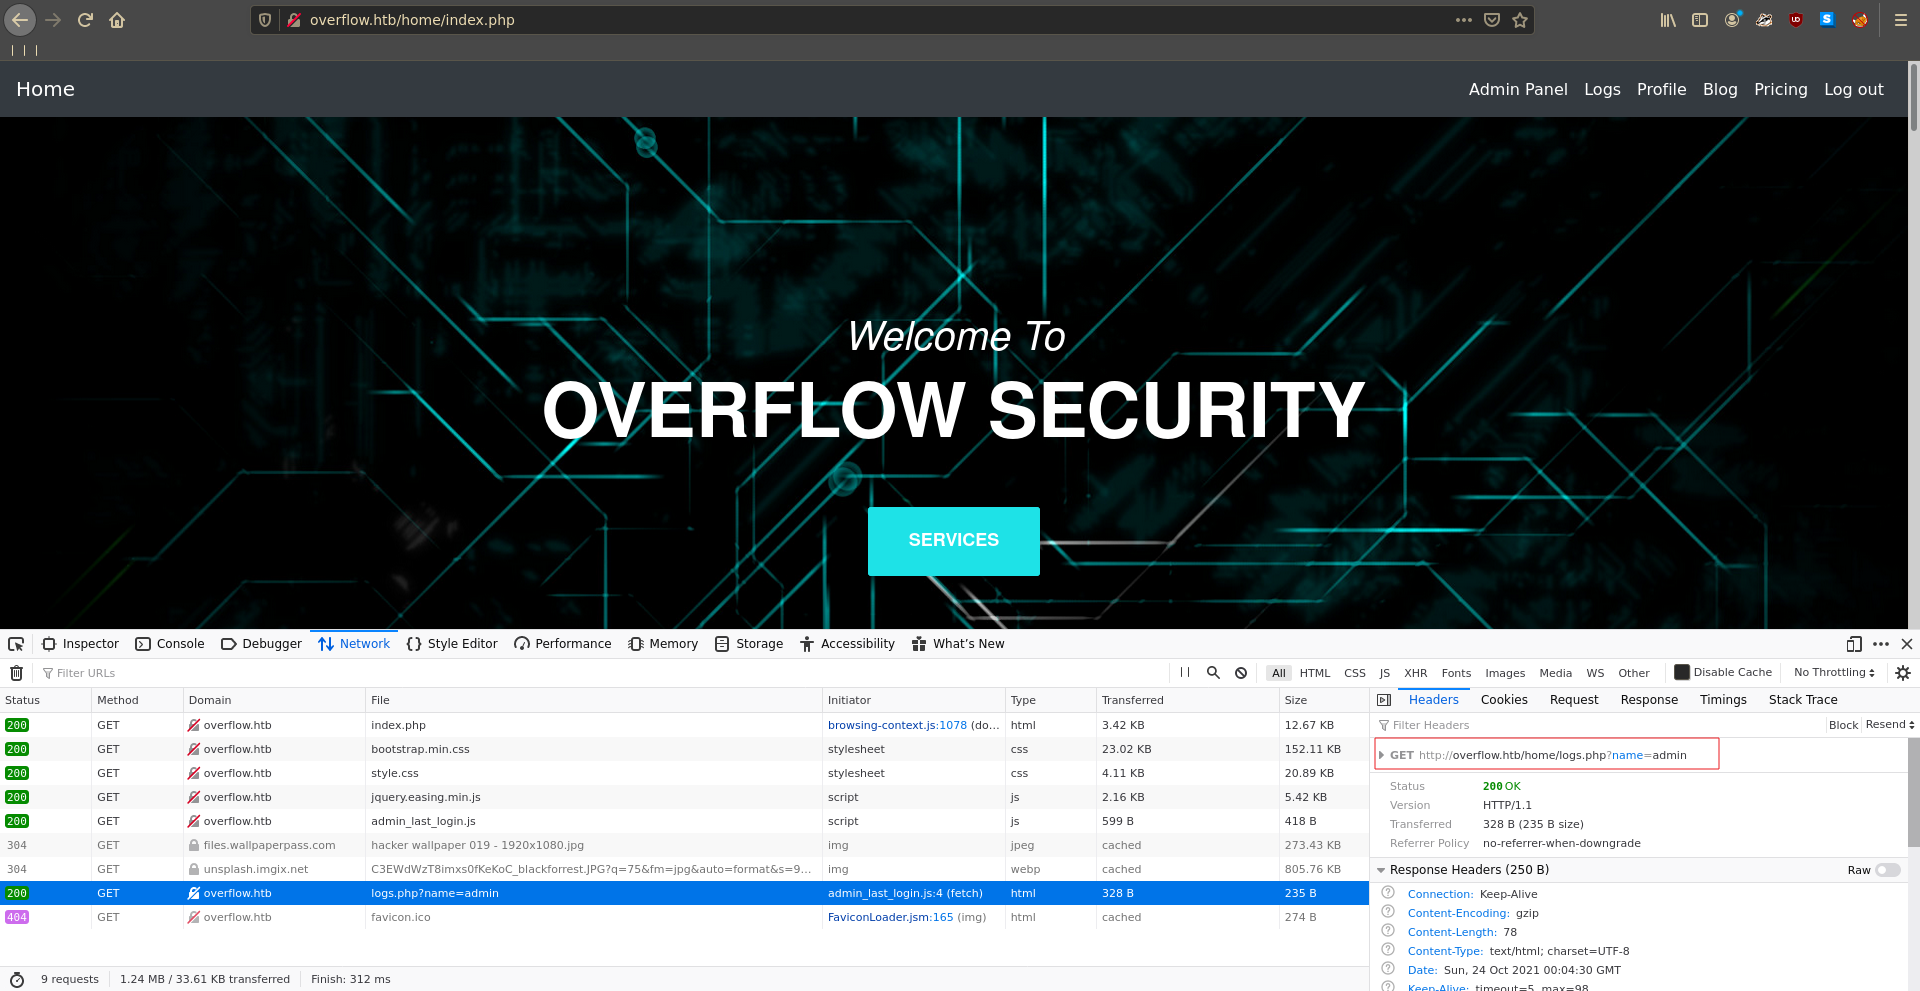Toggle the network details pane icon
Screen dimensions: 1920x991
click(1384, 700)
